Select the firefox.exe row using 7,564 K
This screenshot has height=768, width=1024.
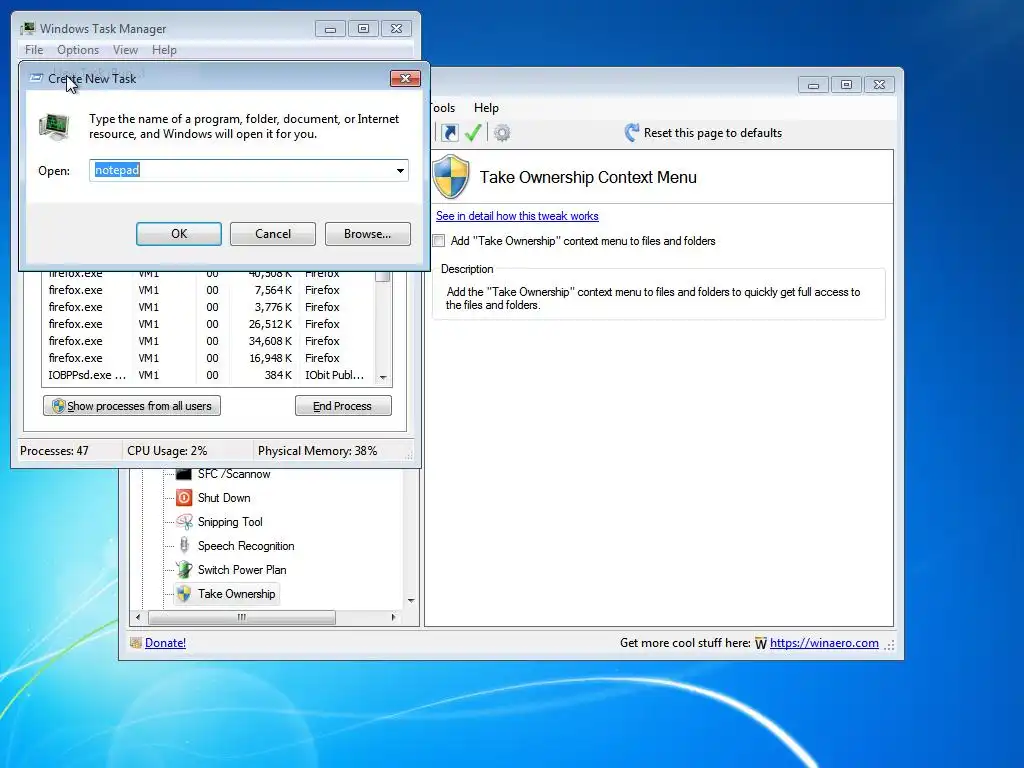208,290
